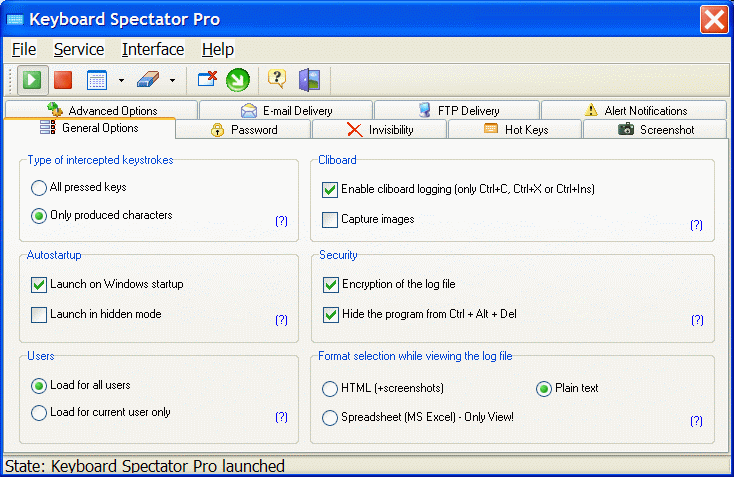Start monitoring with the green play button
The width and height of the screenshot is (734, 477).
pyautogui.click(x=32, y=80)
